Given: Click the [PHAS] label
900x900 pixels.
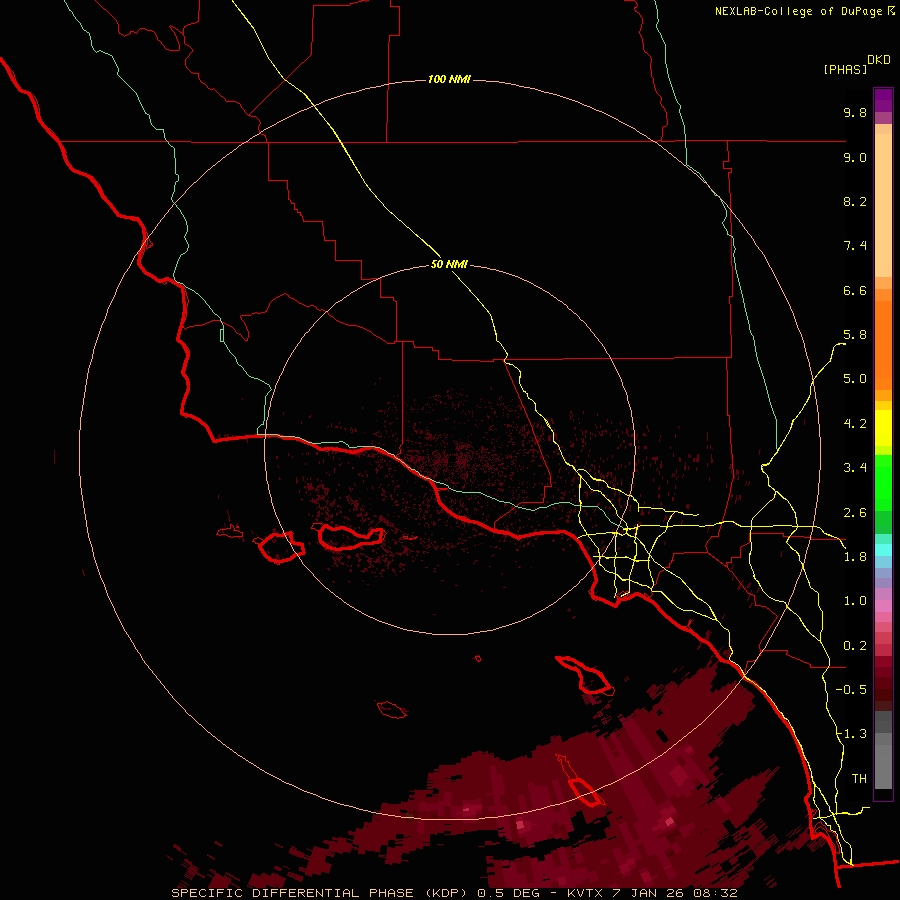Looking at the screenshot, I should tap(845, 69).
